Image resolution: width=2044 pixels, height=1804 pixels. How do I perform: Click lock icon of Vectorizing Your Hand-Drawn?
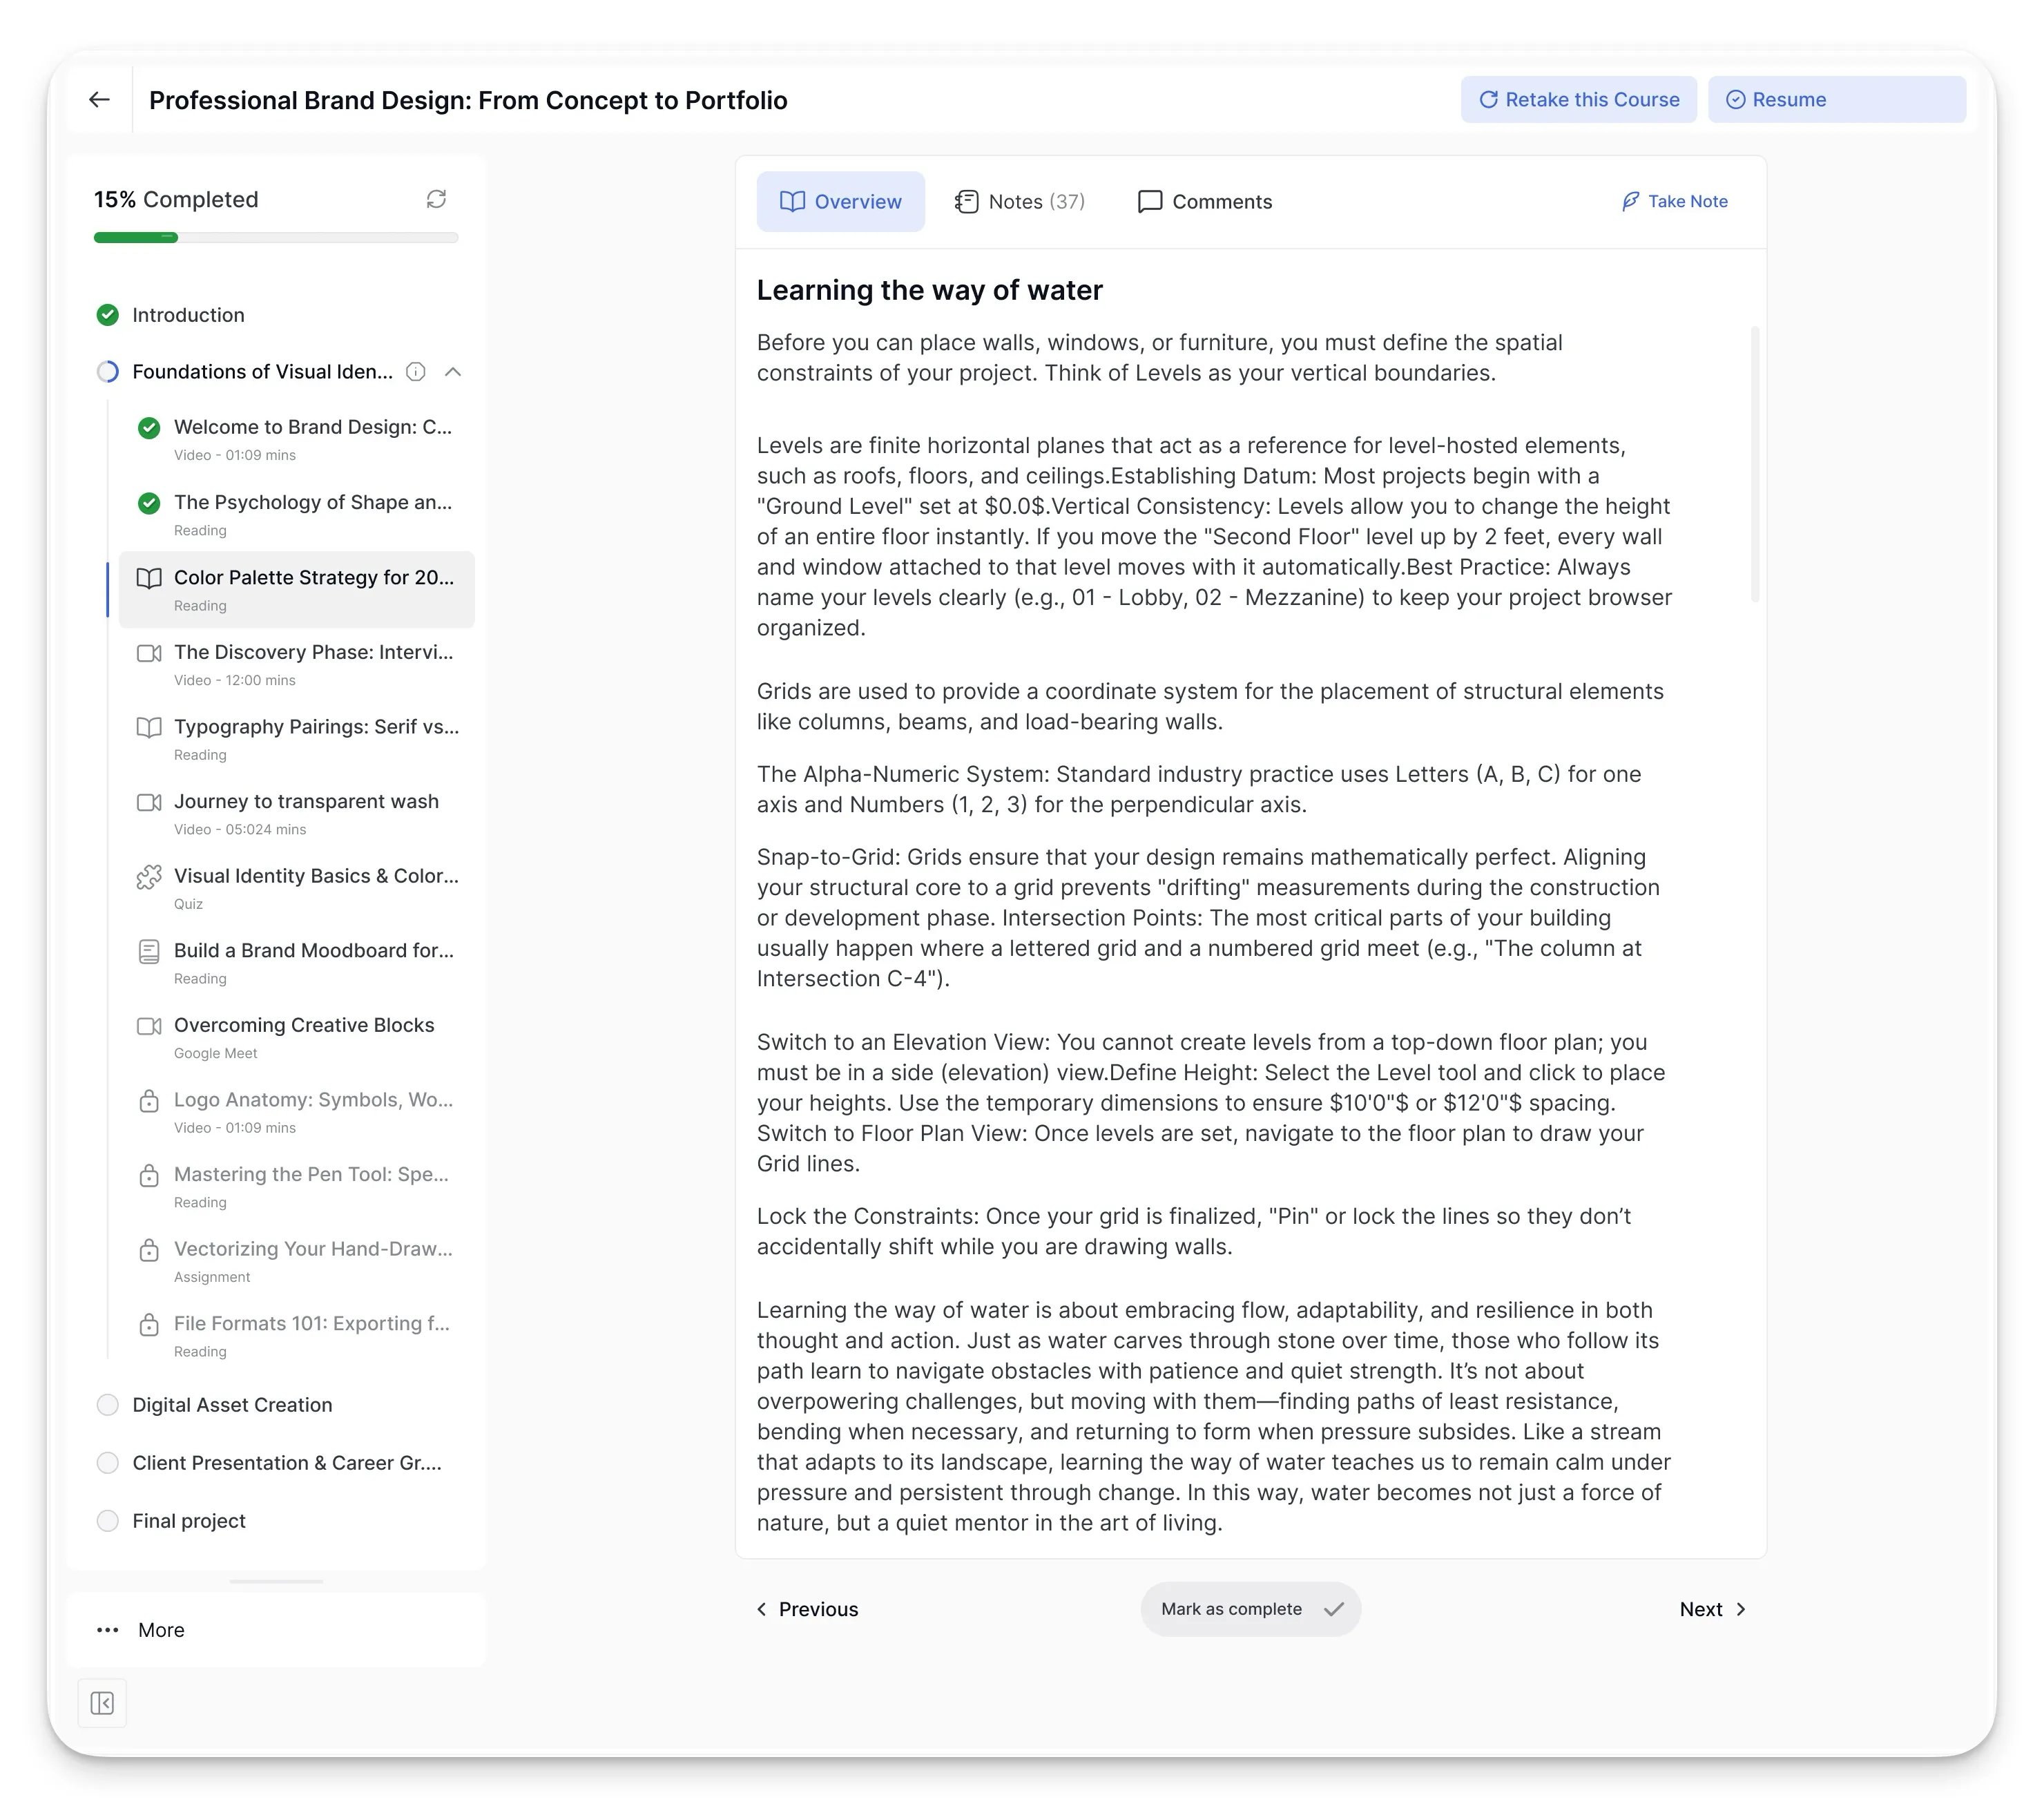(x=149, y=1249)
